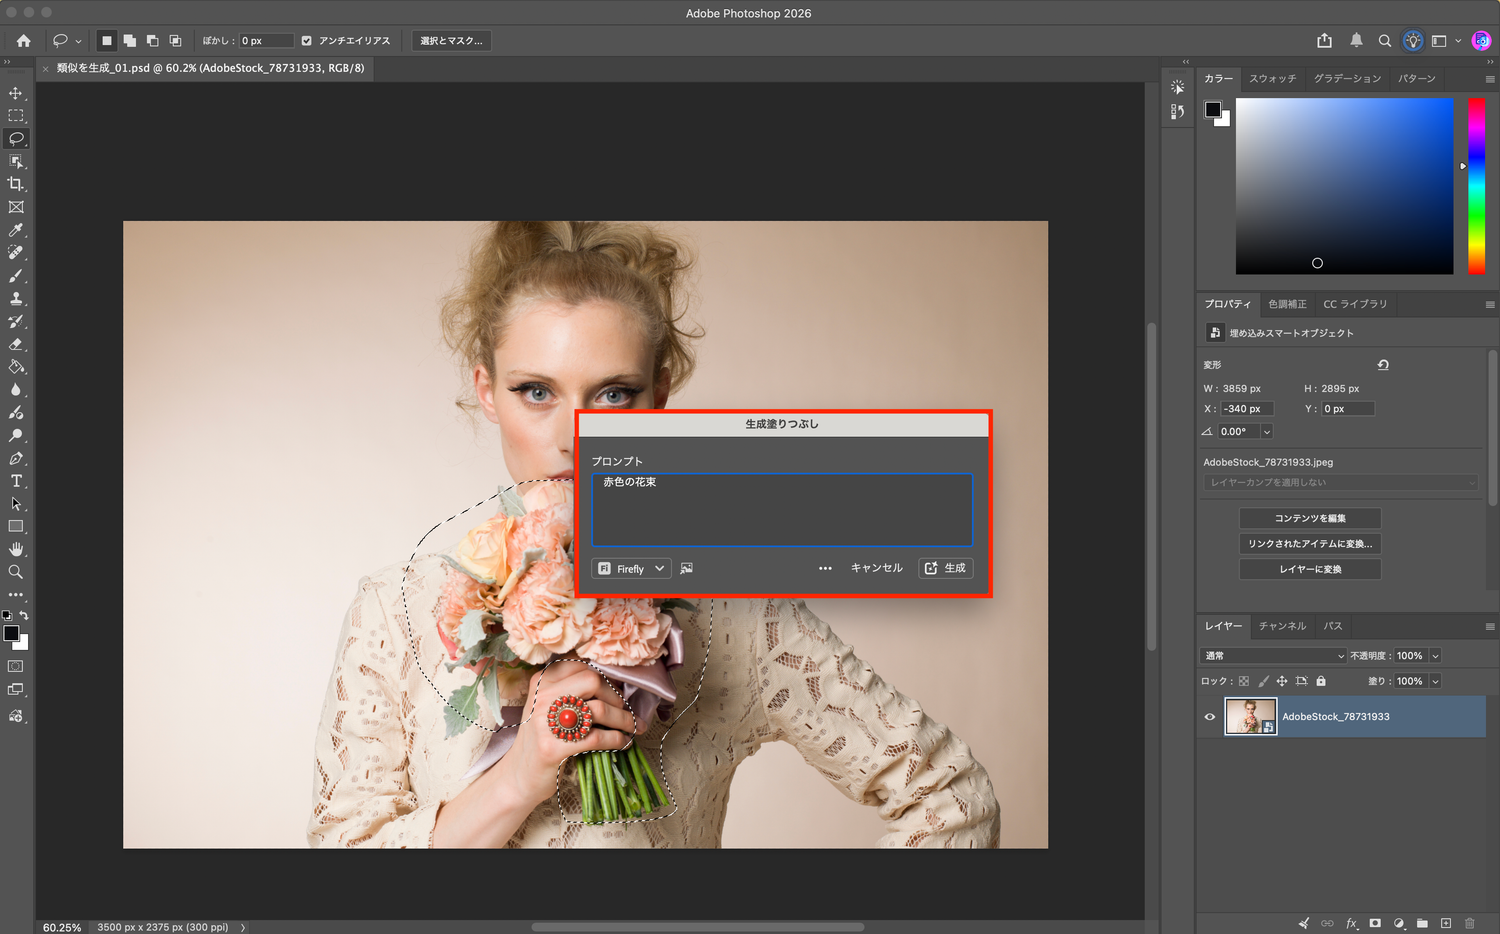The height and width of the screenshot is (934, 1500).
Task: Open notifications bell icon
Action: coord(1356,41)
